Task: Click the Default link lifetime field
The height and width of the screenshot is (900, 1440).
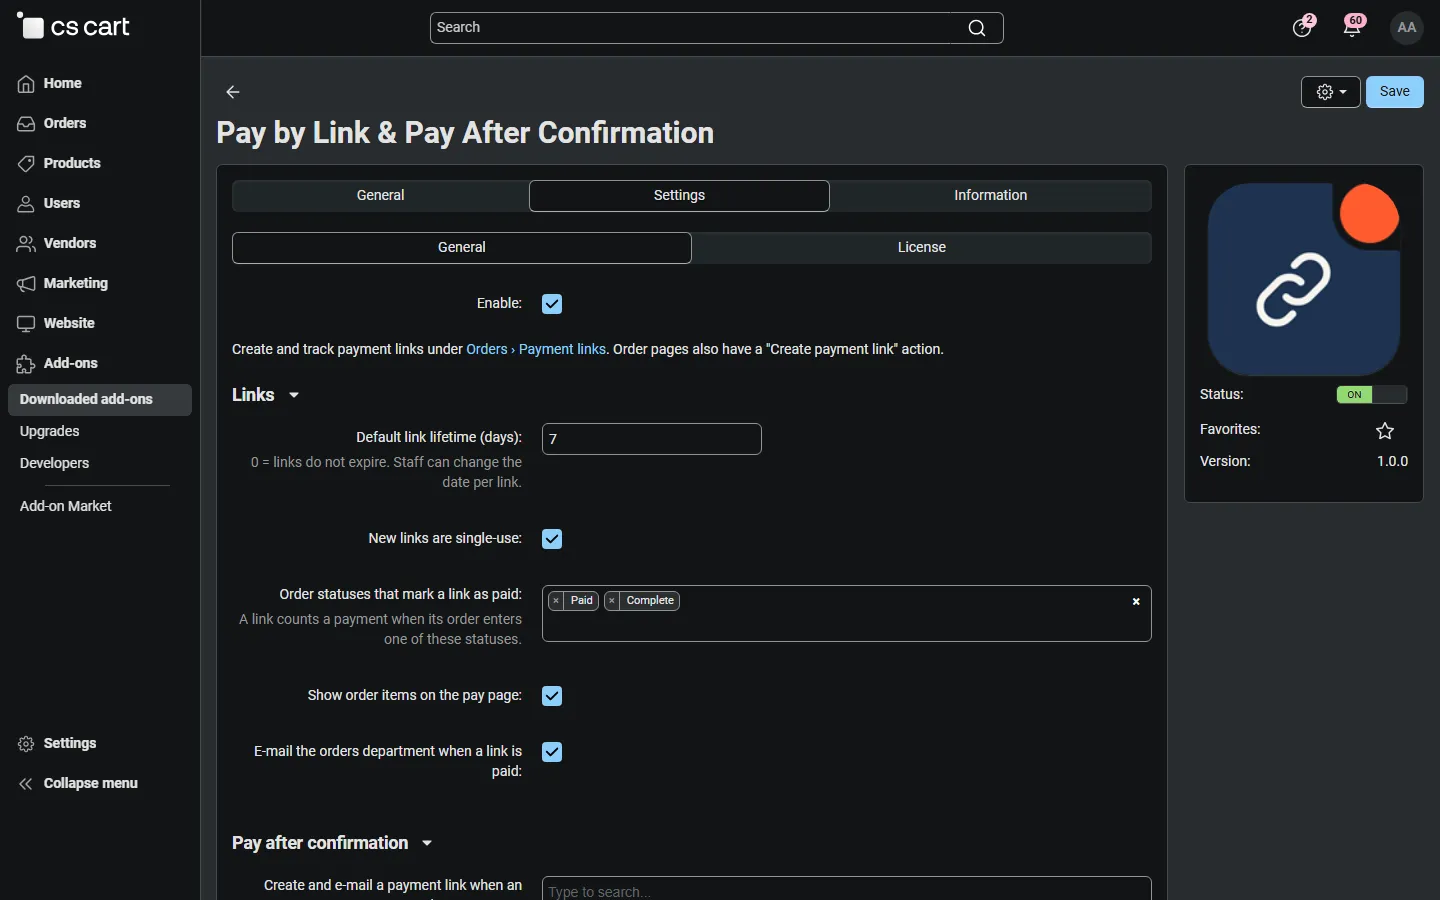Action: [x=652, y=439]
